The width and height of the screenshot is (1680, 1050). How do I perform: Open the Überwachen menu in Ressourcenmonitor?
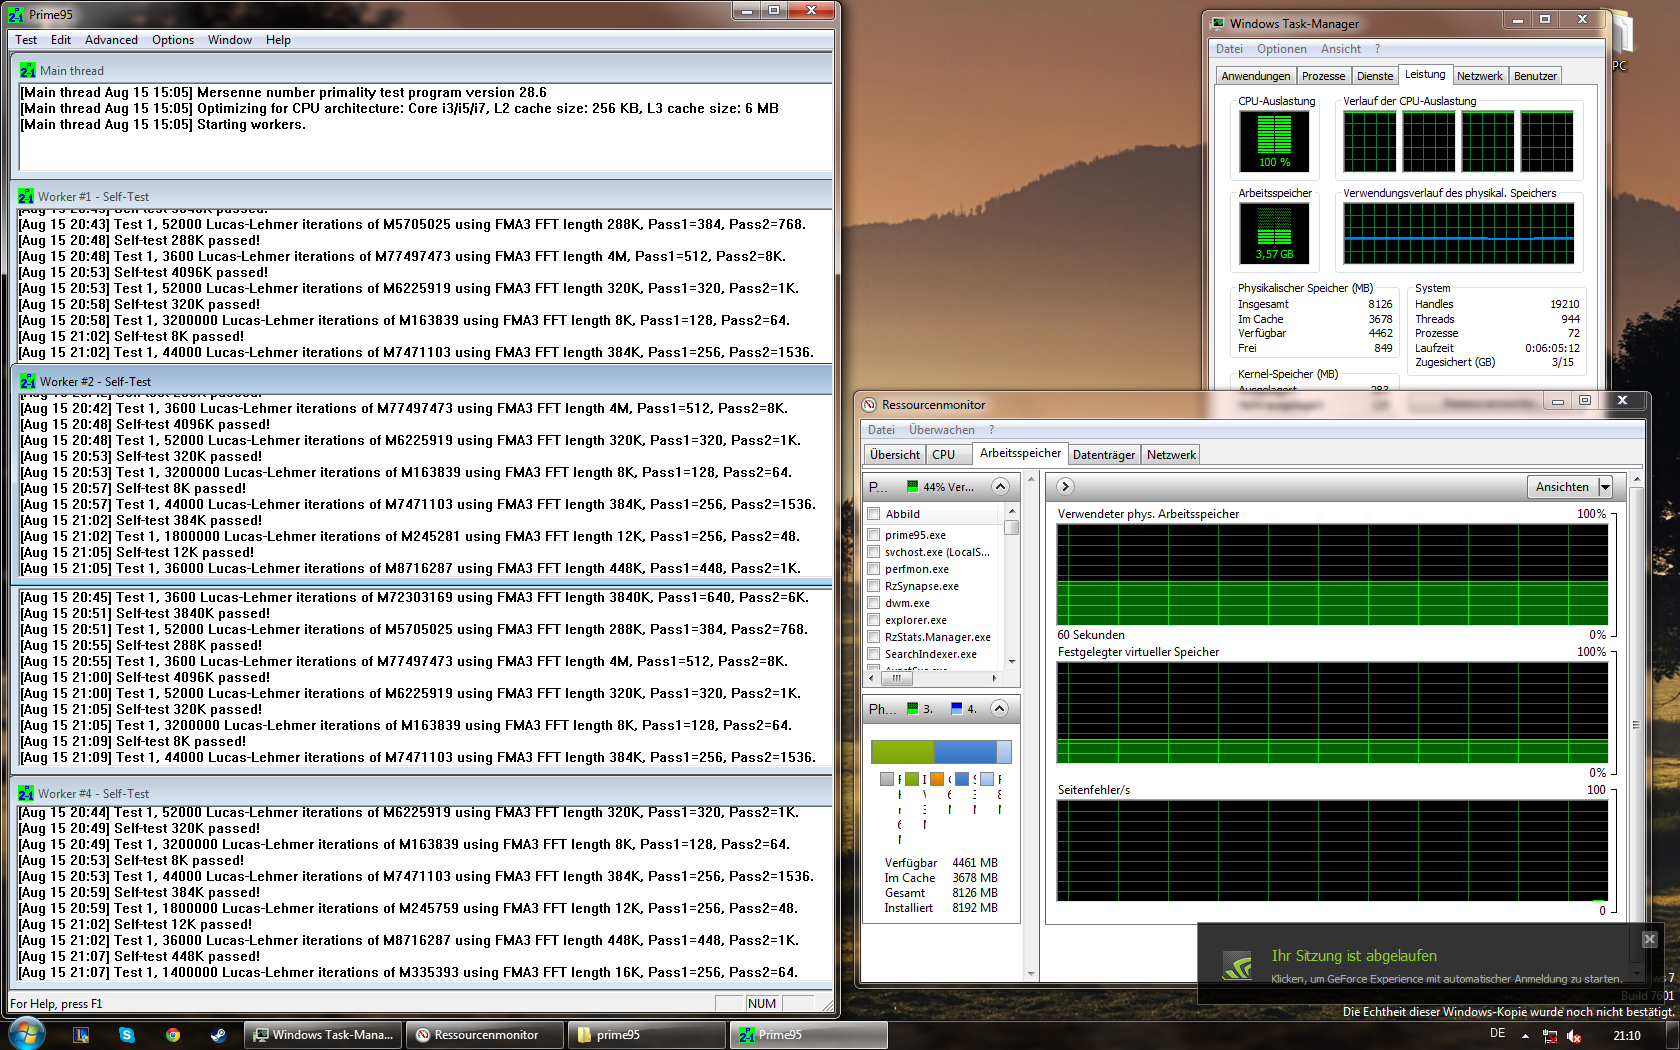tap(942, 430)
